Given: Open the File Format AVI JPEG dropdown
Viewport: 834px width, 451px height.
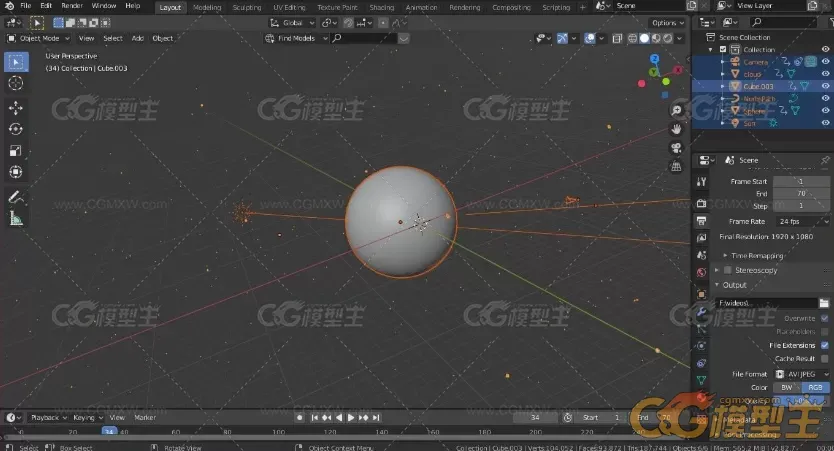Looking at the screenshot, I should pyautogui.click(x=801, y=374).
